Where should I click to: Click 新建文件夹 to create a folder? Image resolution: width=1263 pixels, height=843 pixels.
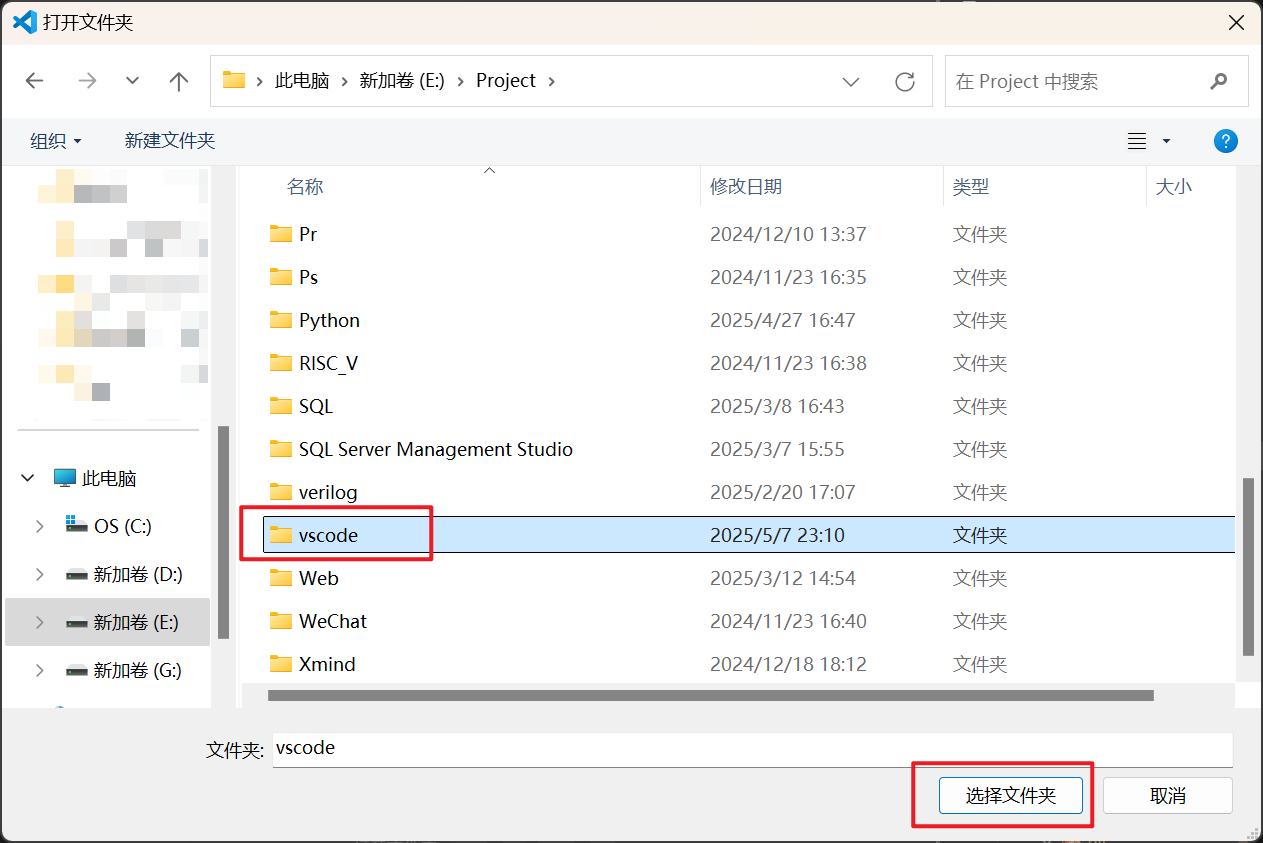170,141
